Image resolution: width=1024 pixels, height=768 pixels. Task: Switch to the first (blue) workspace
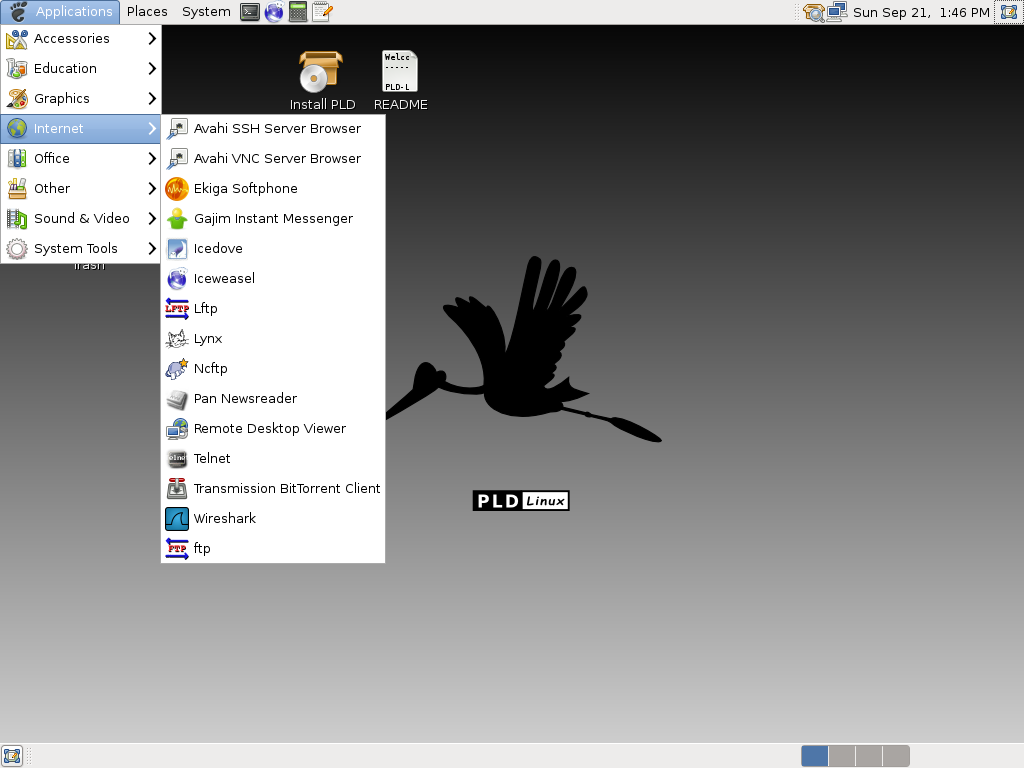pos(814,756)
